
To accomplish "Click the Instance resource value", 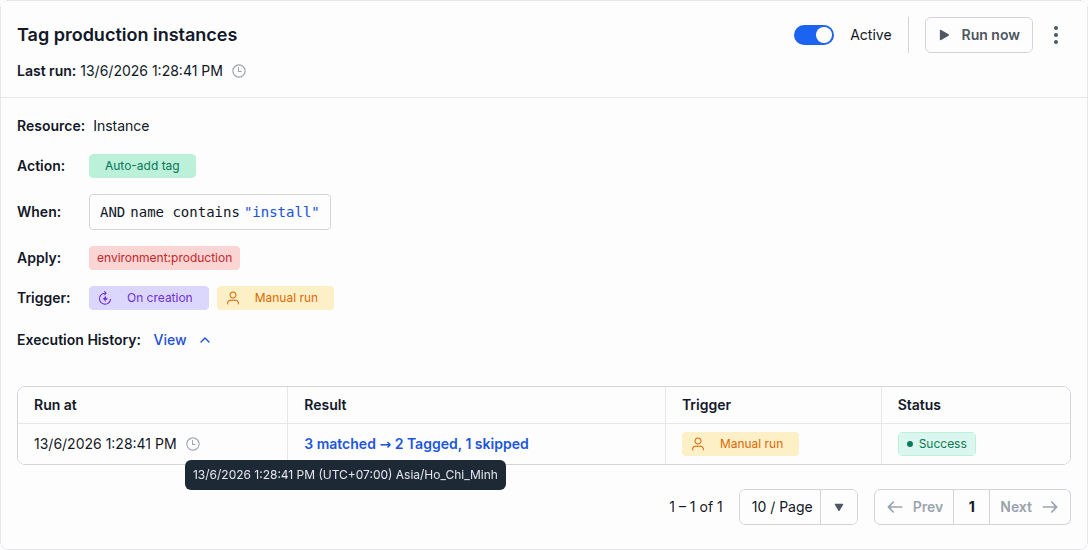I will point(121,126).
